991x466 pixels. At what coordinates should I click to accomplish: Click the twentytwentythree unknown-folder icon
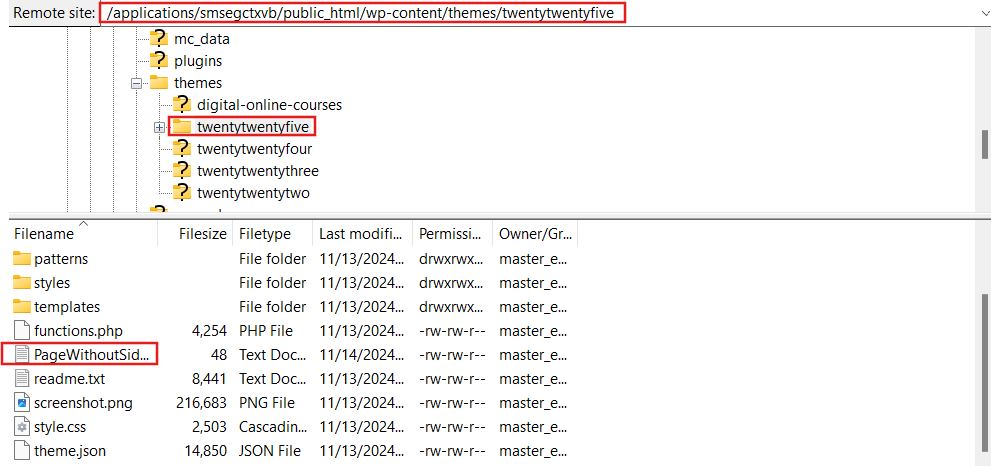pyautogui.click(x=181, y=170)
